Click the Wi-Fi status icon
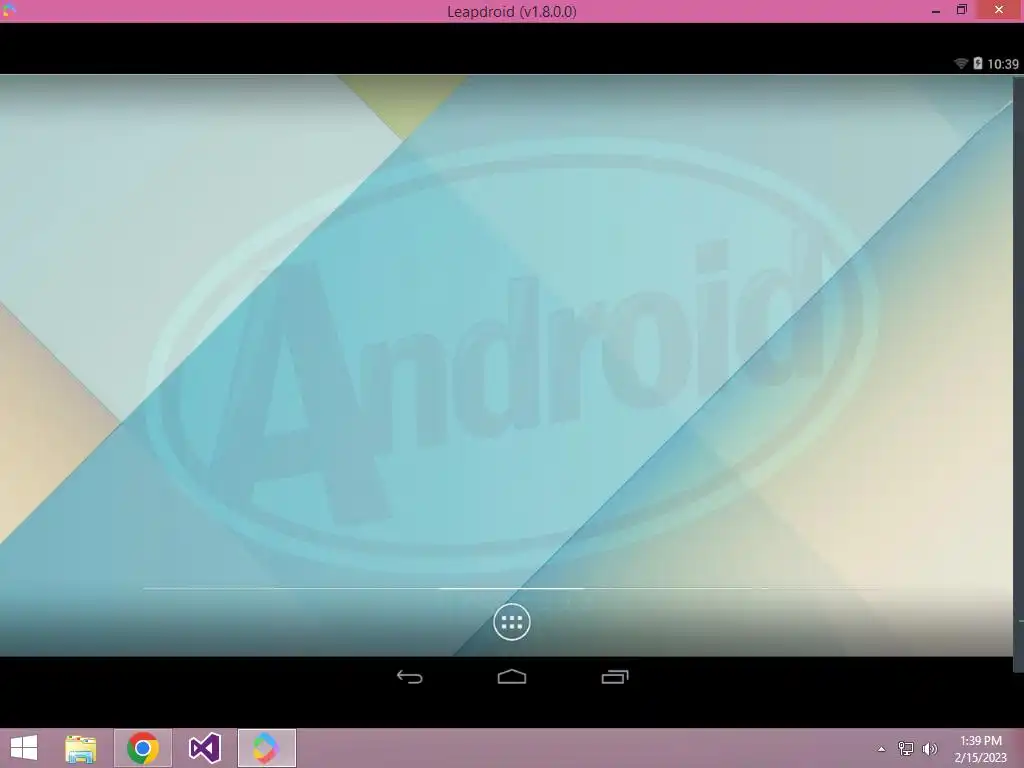Viewport: 1024px width, 768px height. pos(961,63)
